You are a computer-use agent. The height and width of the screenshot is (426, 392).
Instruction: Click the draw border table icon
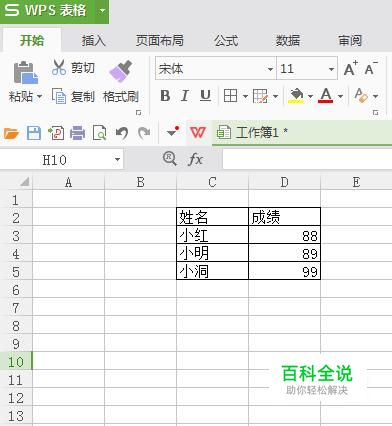point(260,96)
